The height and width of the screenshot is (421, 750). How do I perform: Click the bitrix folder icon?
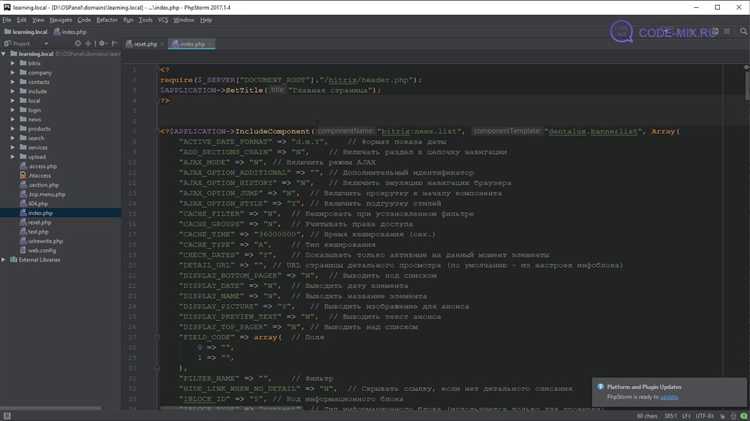click(23, 63)
